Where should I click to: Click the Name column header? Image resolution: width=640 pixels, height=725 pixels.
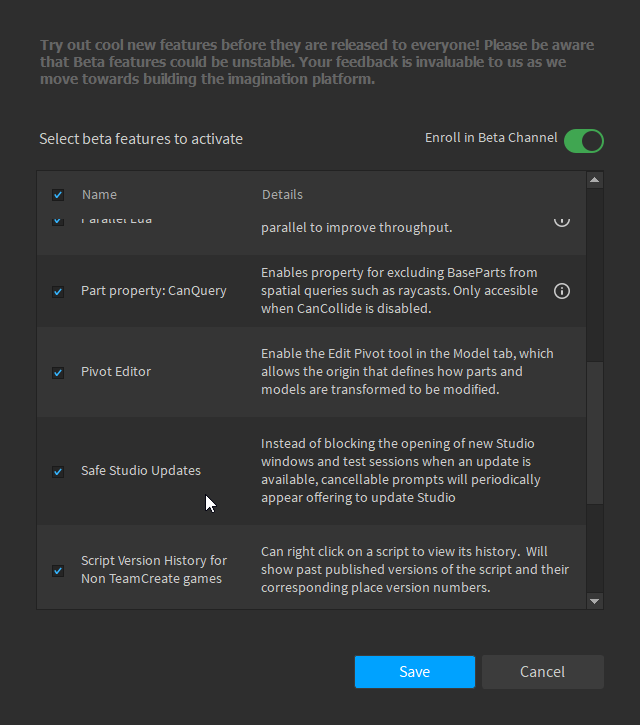click(99, 195)
